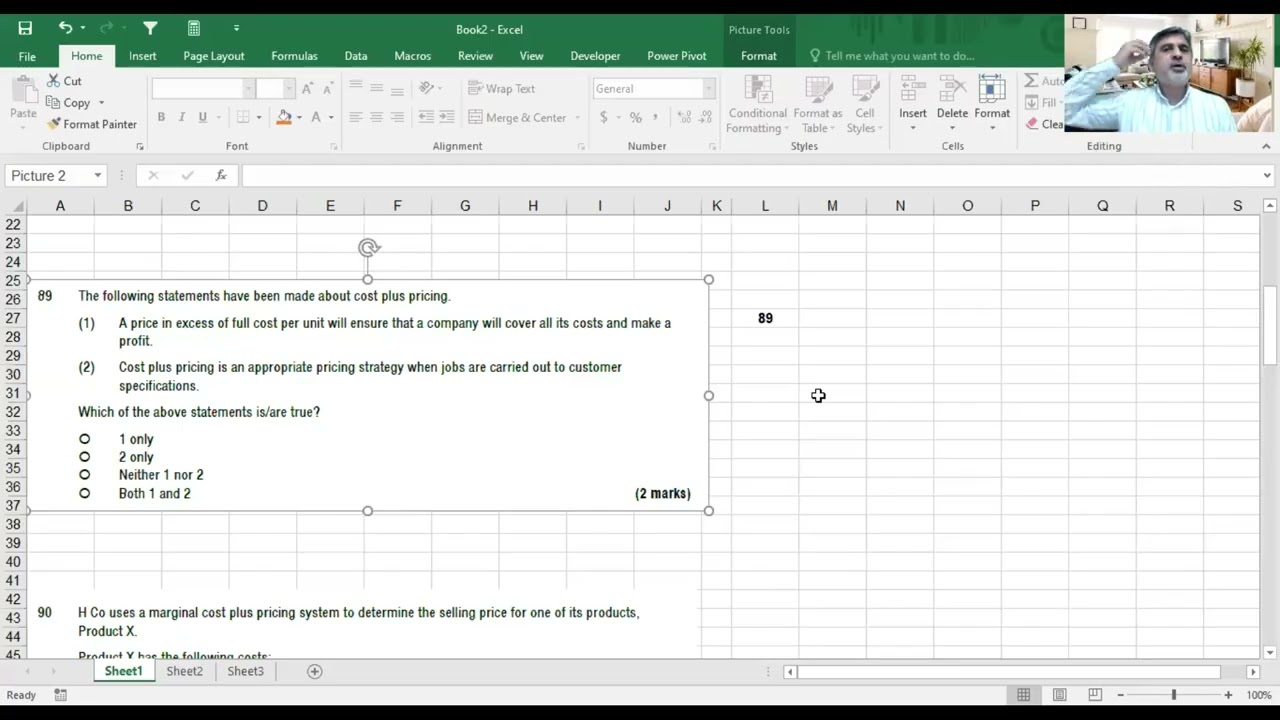
Task: Collapse the ribbon with the chevron arrow
Action: 1266,146
